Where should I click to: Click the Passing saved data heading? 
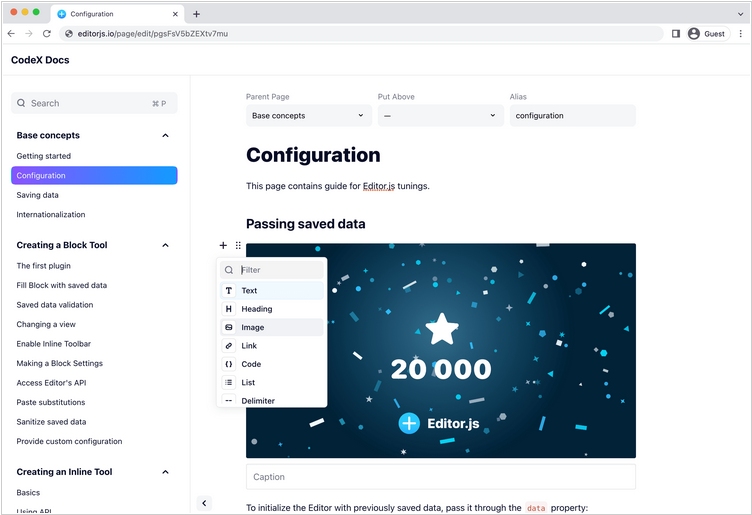pos(306,224)
